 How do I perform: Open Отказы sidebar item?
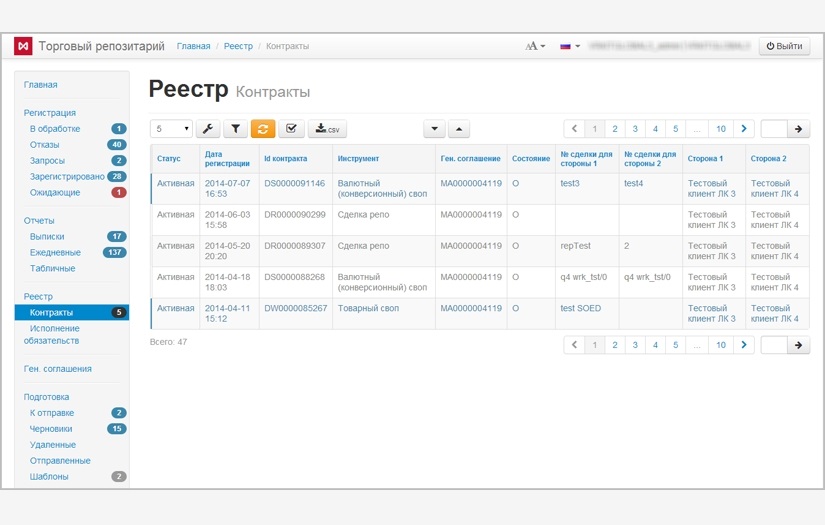click(45, 145)
